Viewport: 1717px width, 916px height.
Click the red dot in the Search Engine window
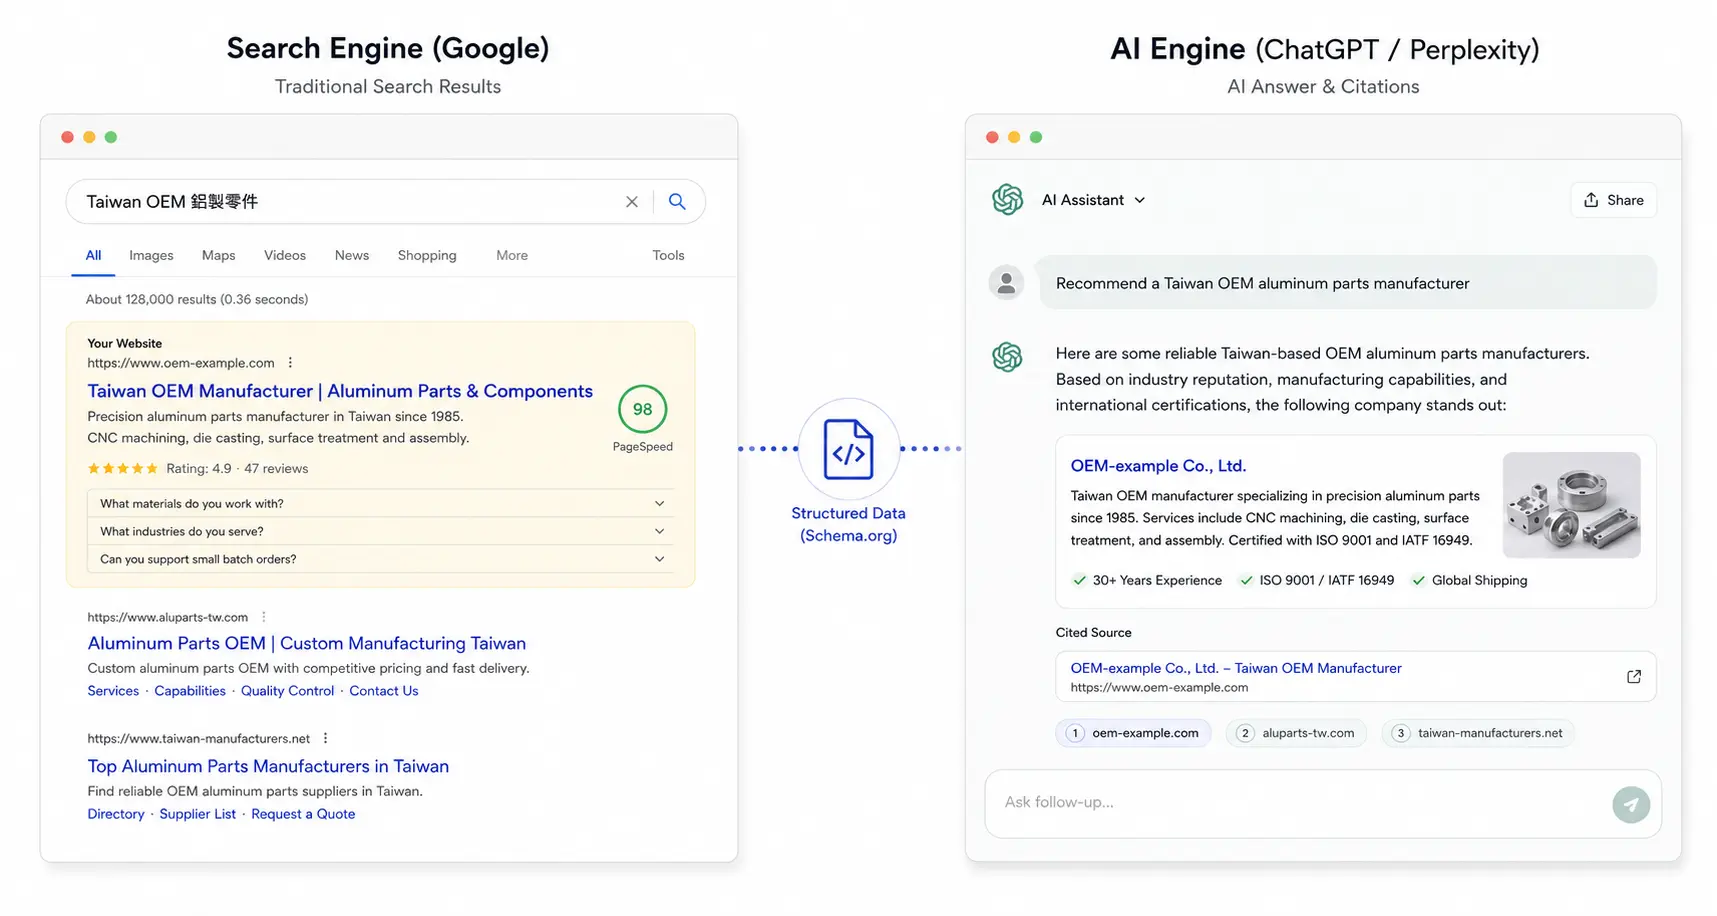[x=67, y=137]
